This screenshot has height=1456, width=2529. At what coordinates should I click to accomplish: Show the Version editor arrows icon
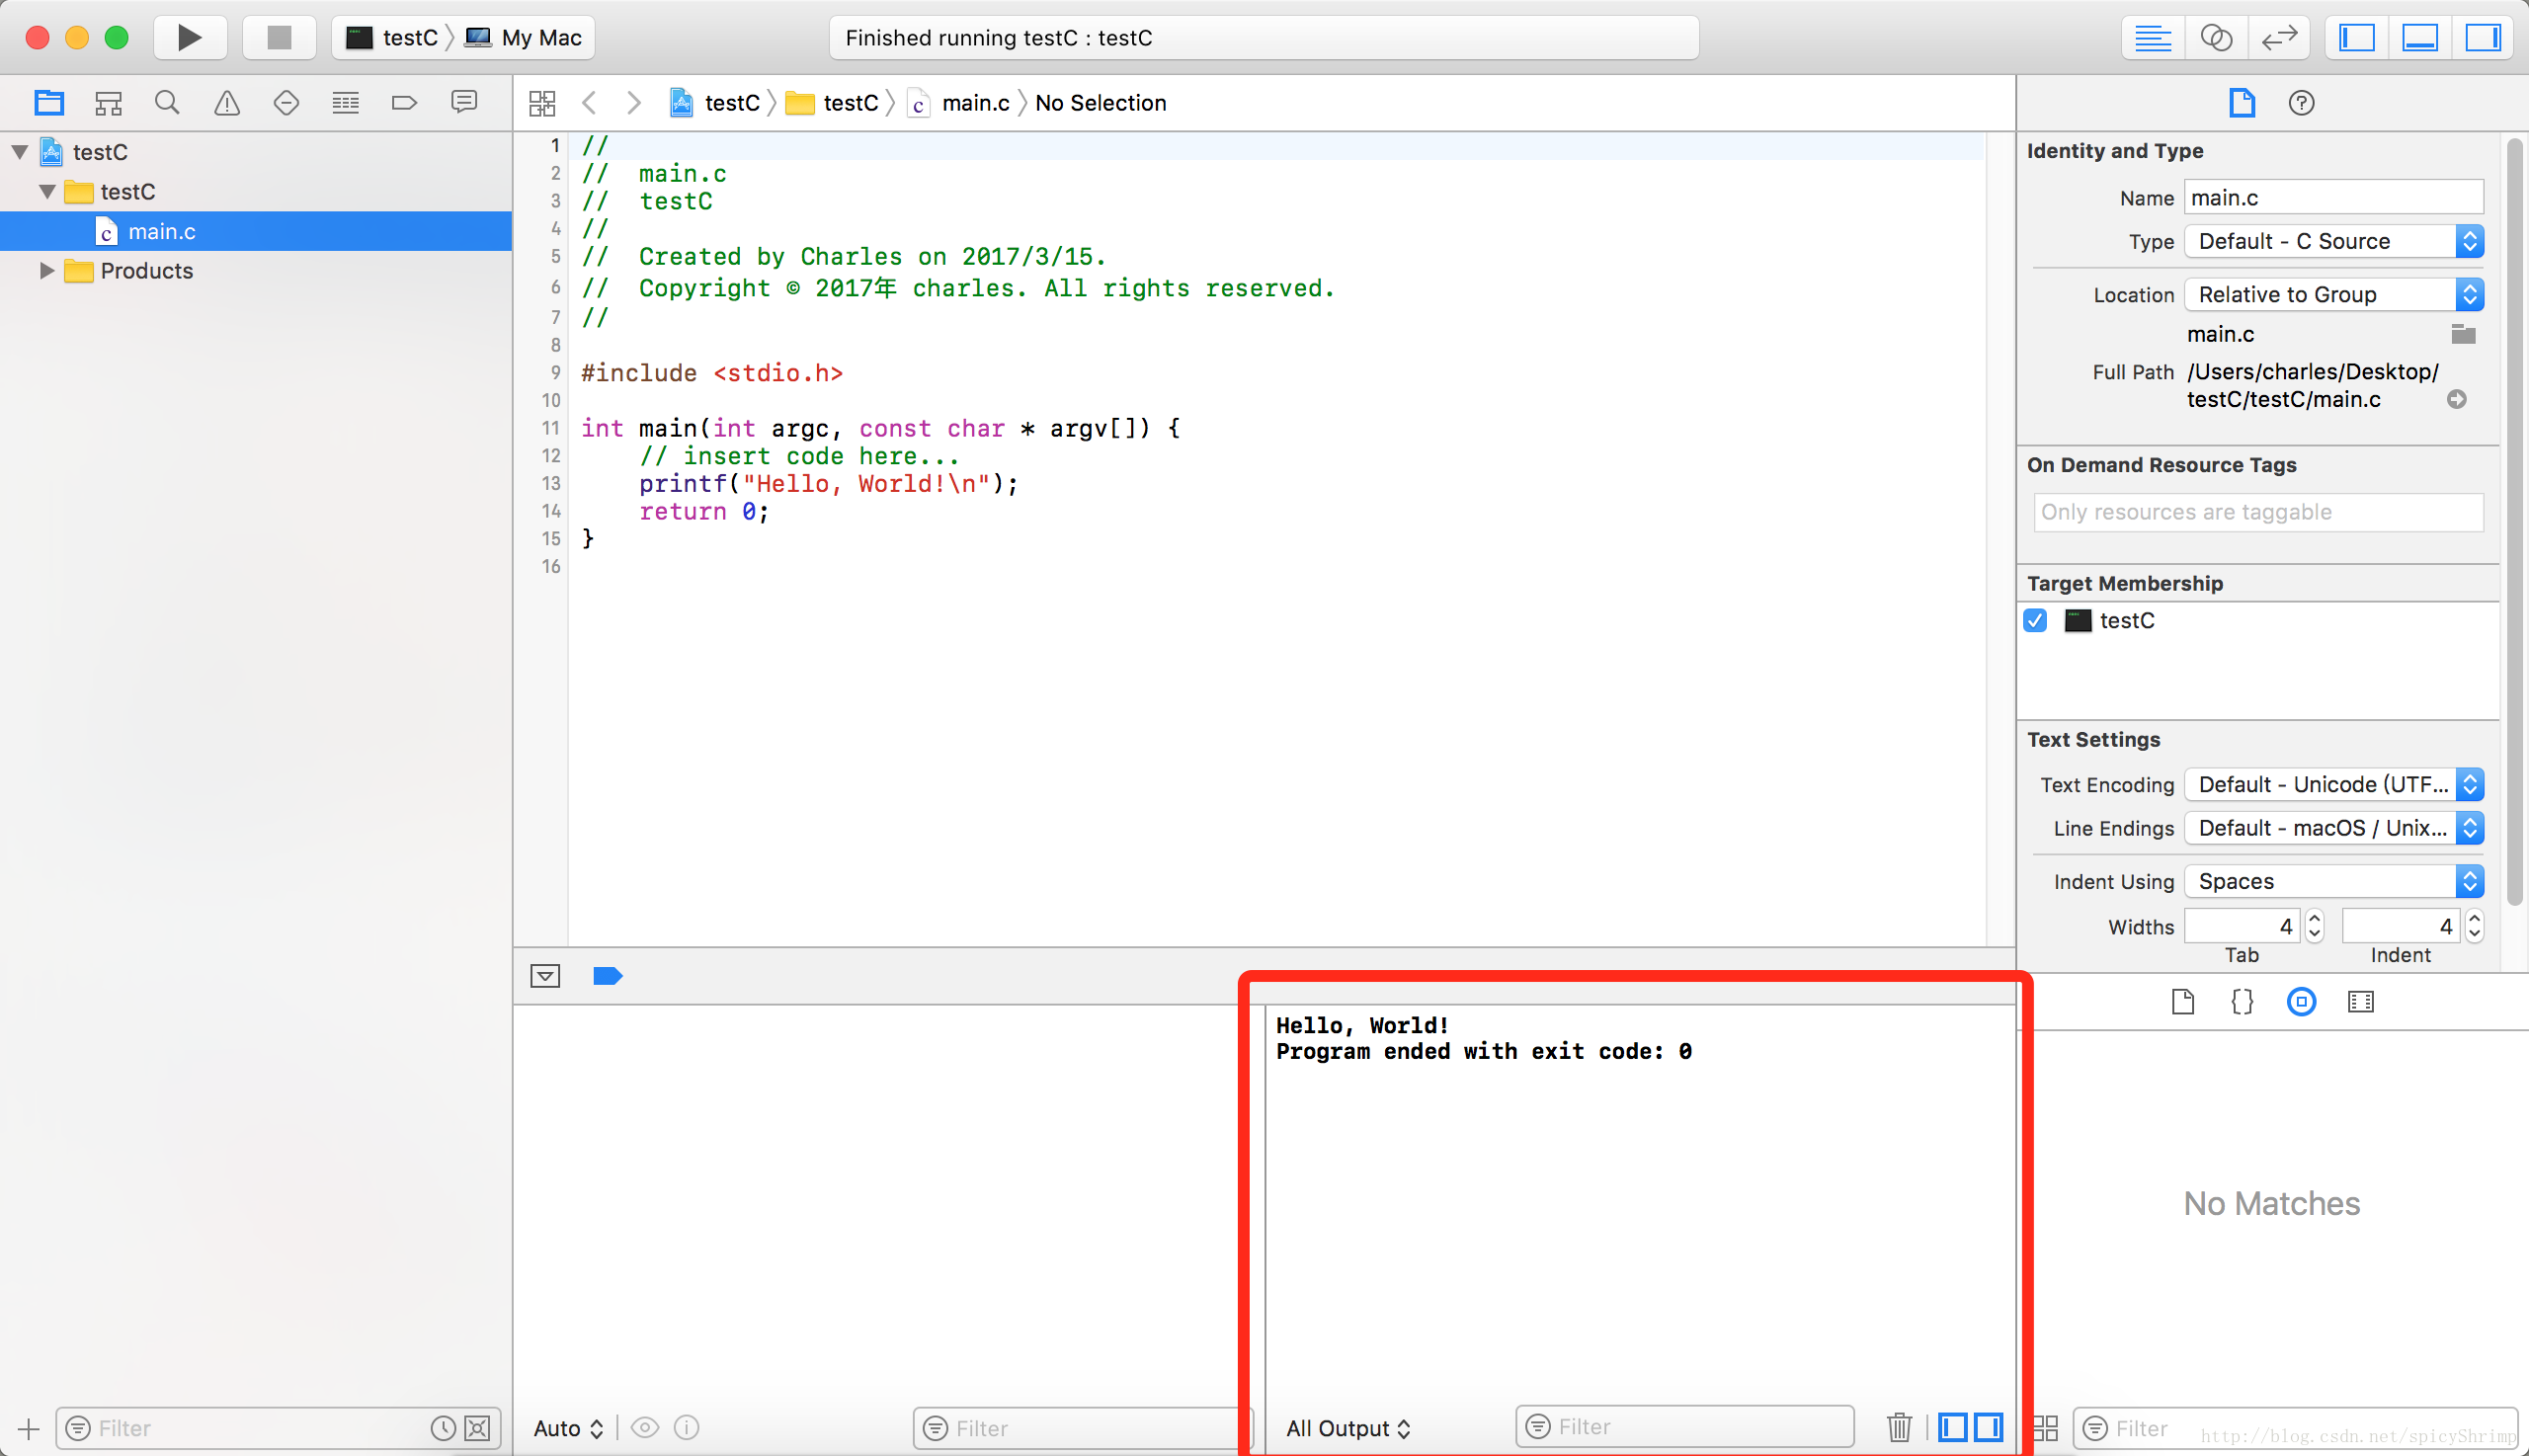[x=2279, y=38]
